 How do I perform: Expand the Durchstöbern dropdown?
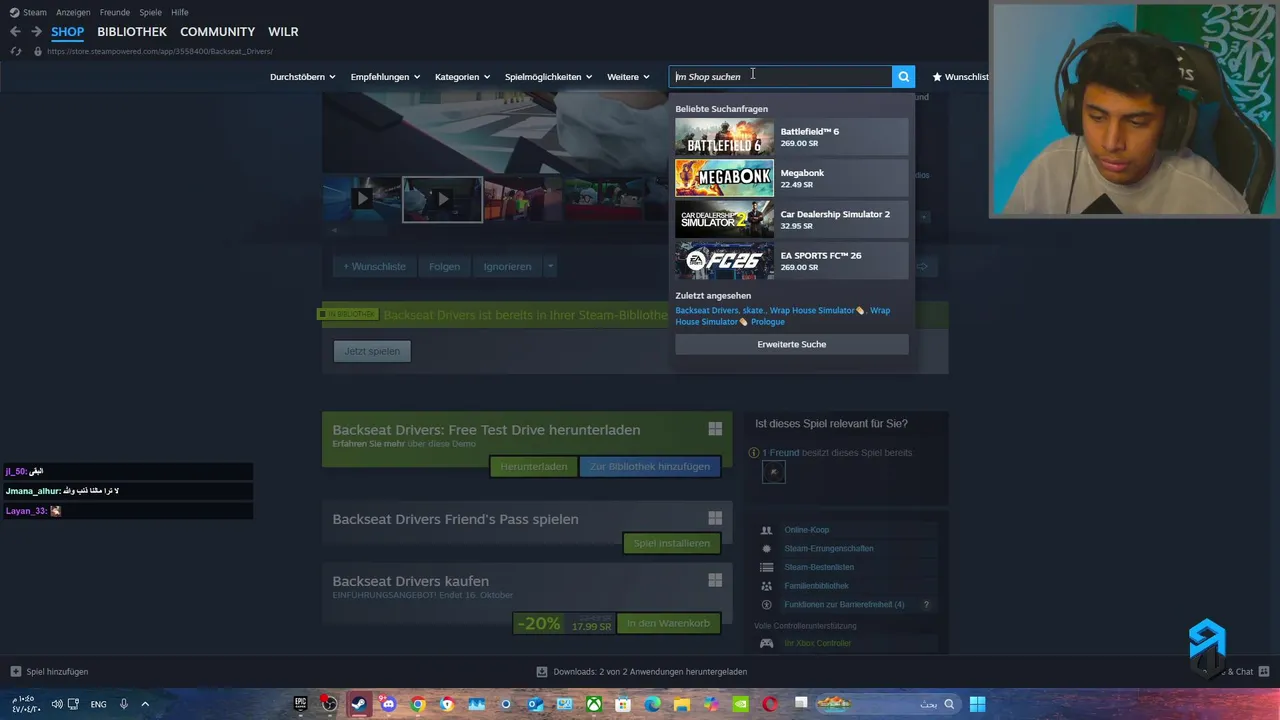[303, 77]
